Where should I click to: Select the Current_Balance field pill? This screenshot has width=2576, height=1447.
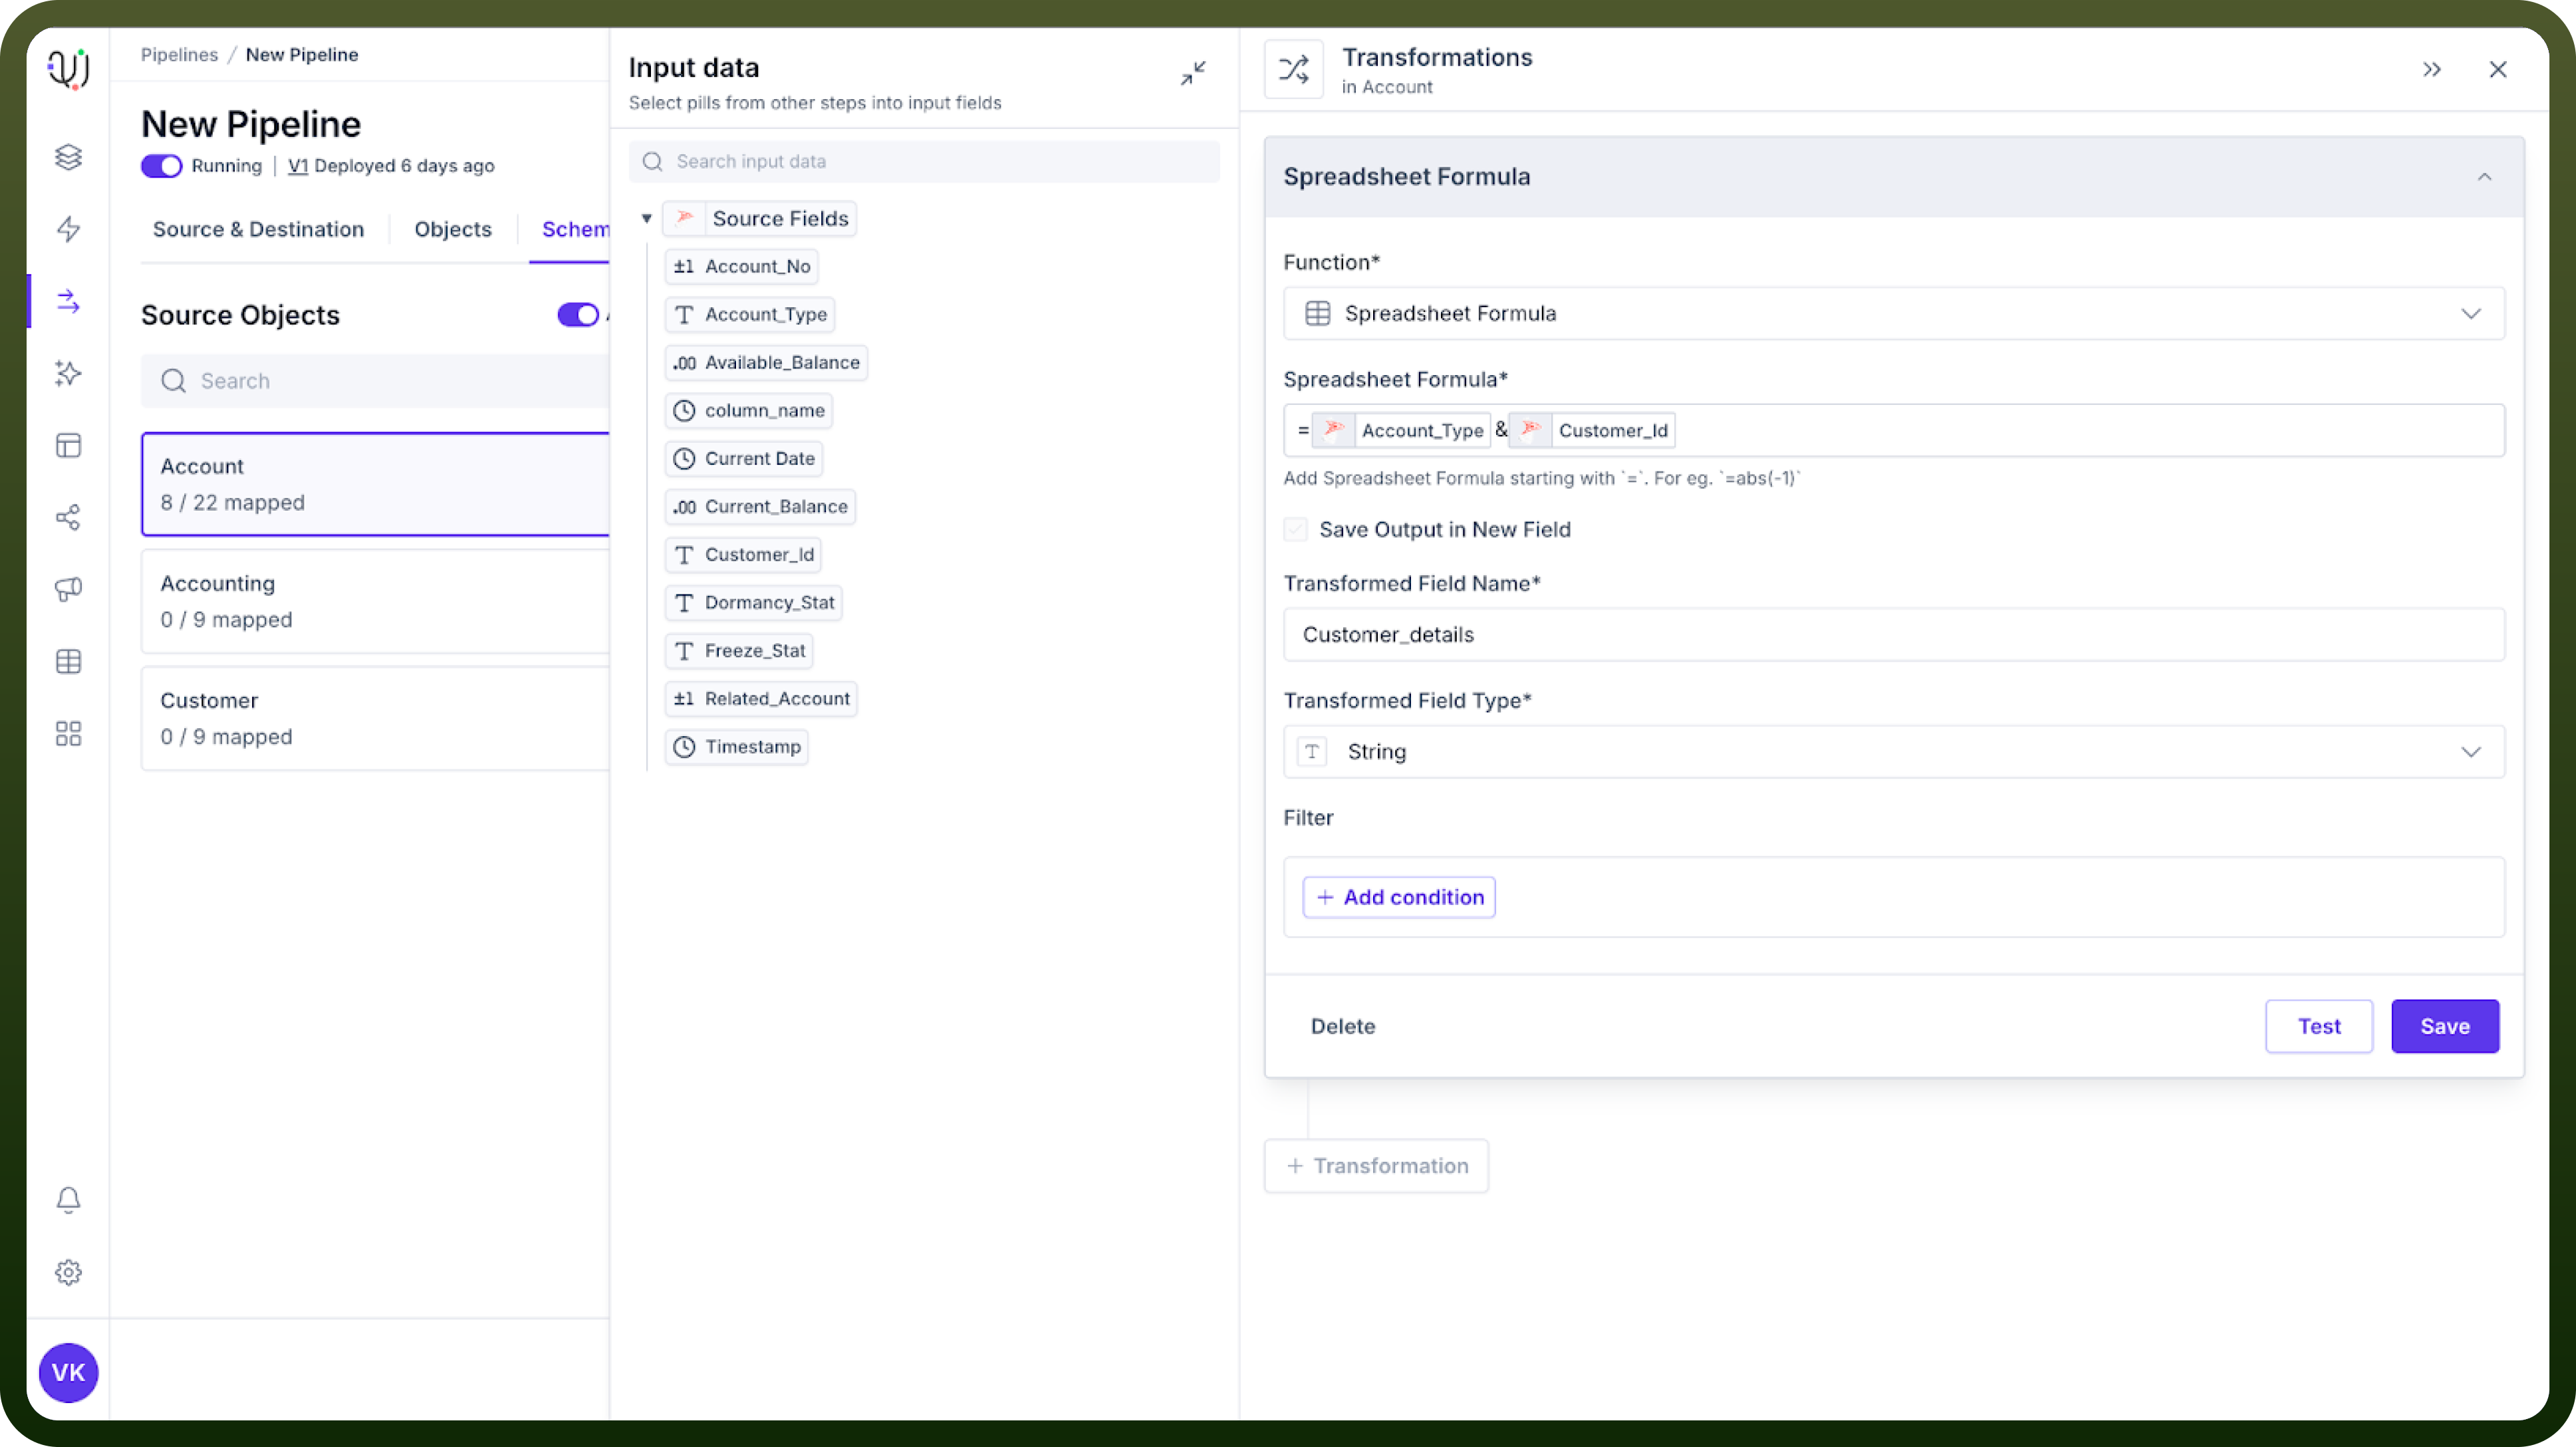click(x=760, y=506)
